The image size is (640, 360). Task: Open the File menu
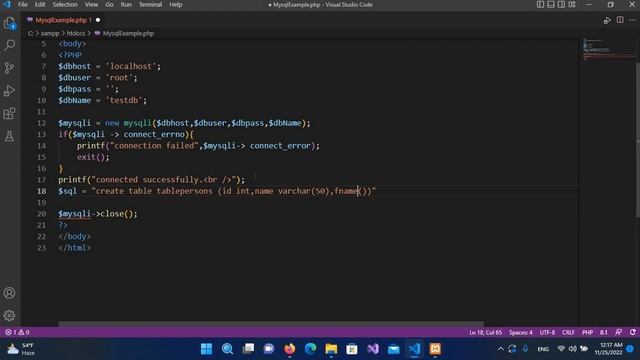(23, 4)
